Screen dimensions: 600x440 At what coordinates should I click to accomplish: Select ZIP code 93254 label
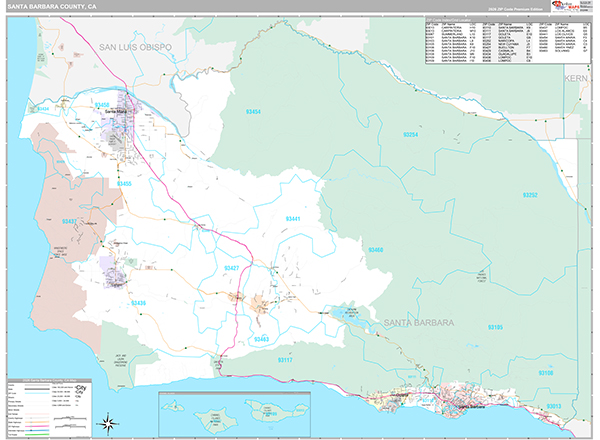[410, 133]
